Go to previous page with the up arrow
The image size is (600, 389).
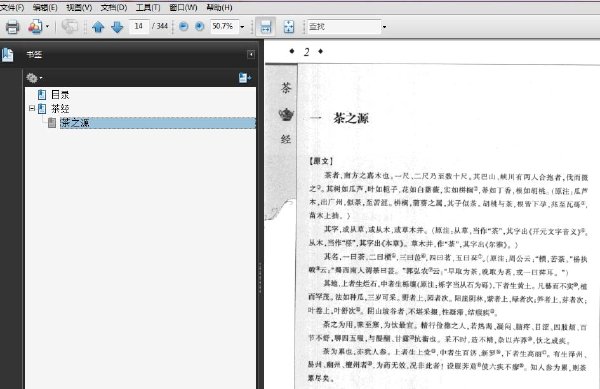point(98,27)
